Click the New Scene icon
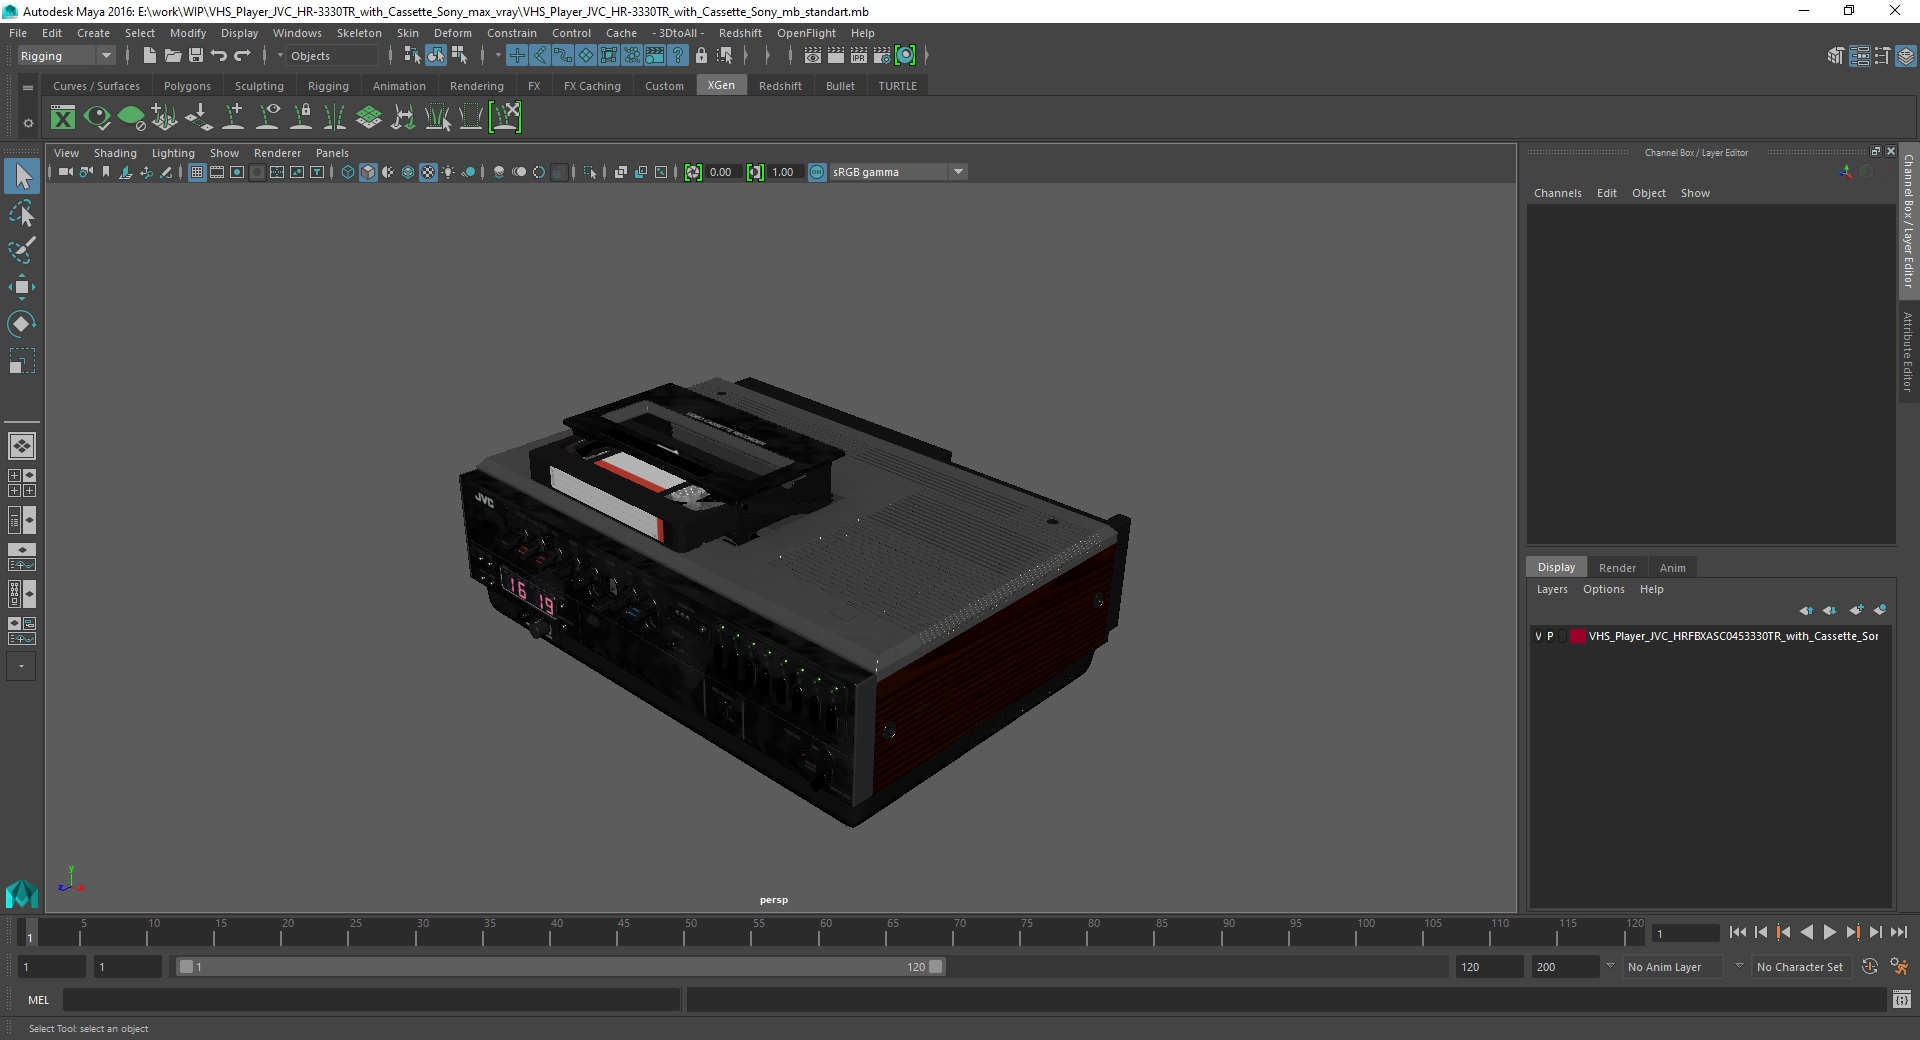The image size is (1920, 1040). (149, 56)
